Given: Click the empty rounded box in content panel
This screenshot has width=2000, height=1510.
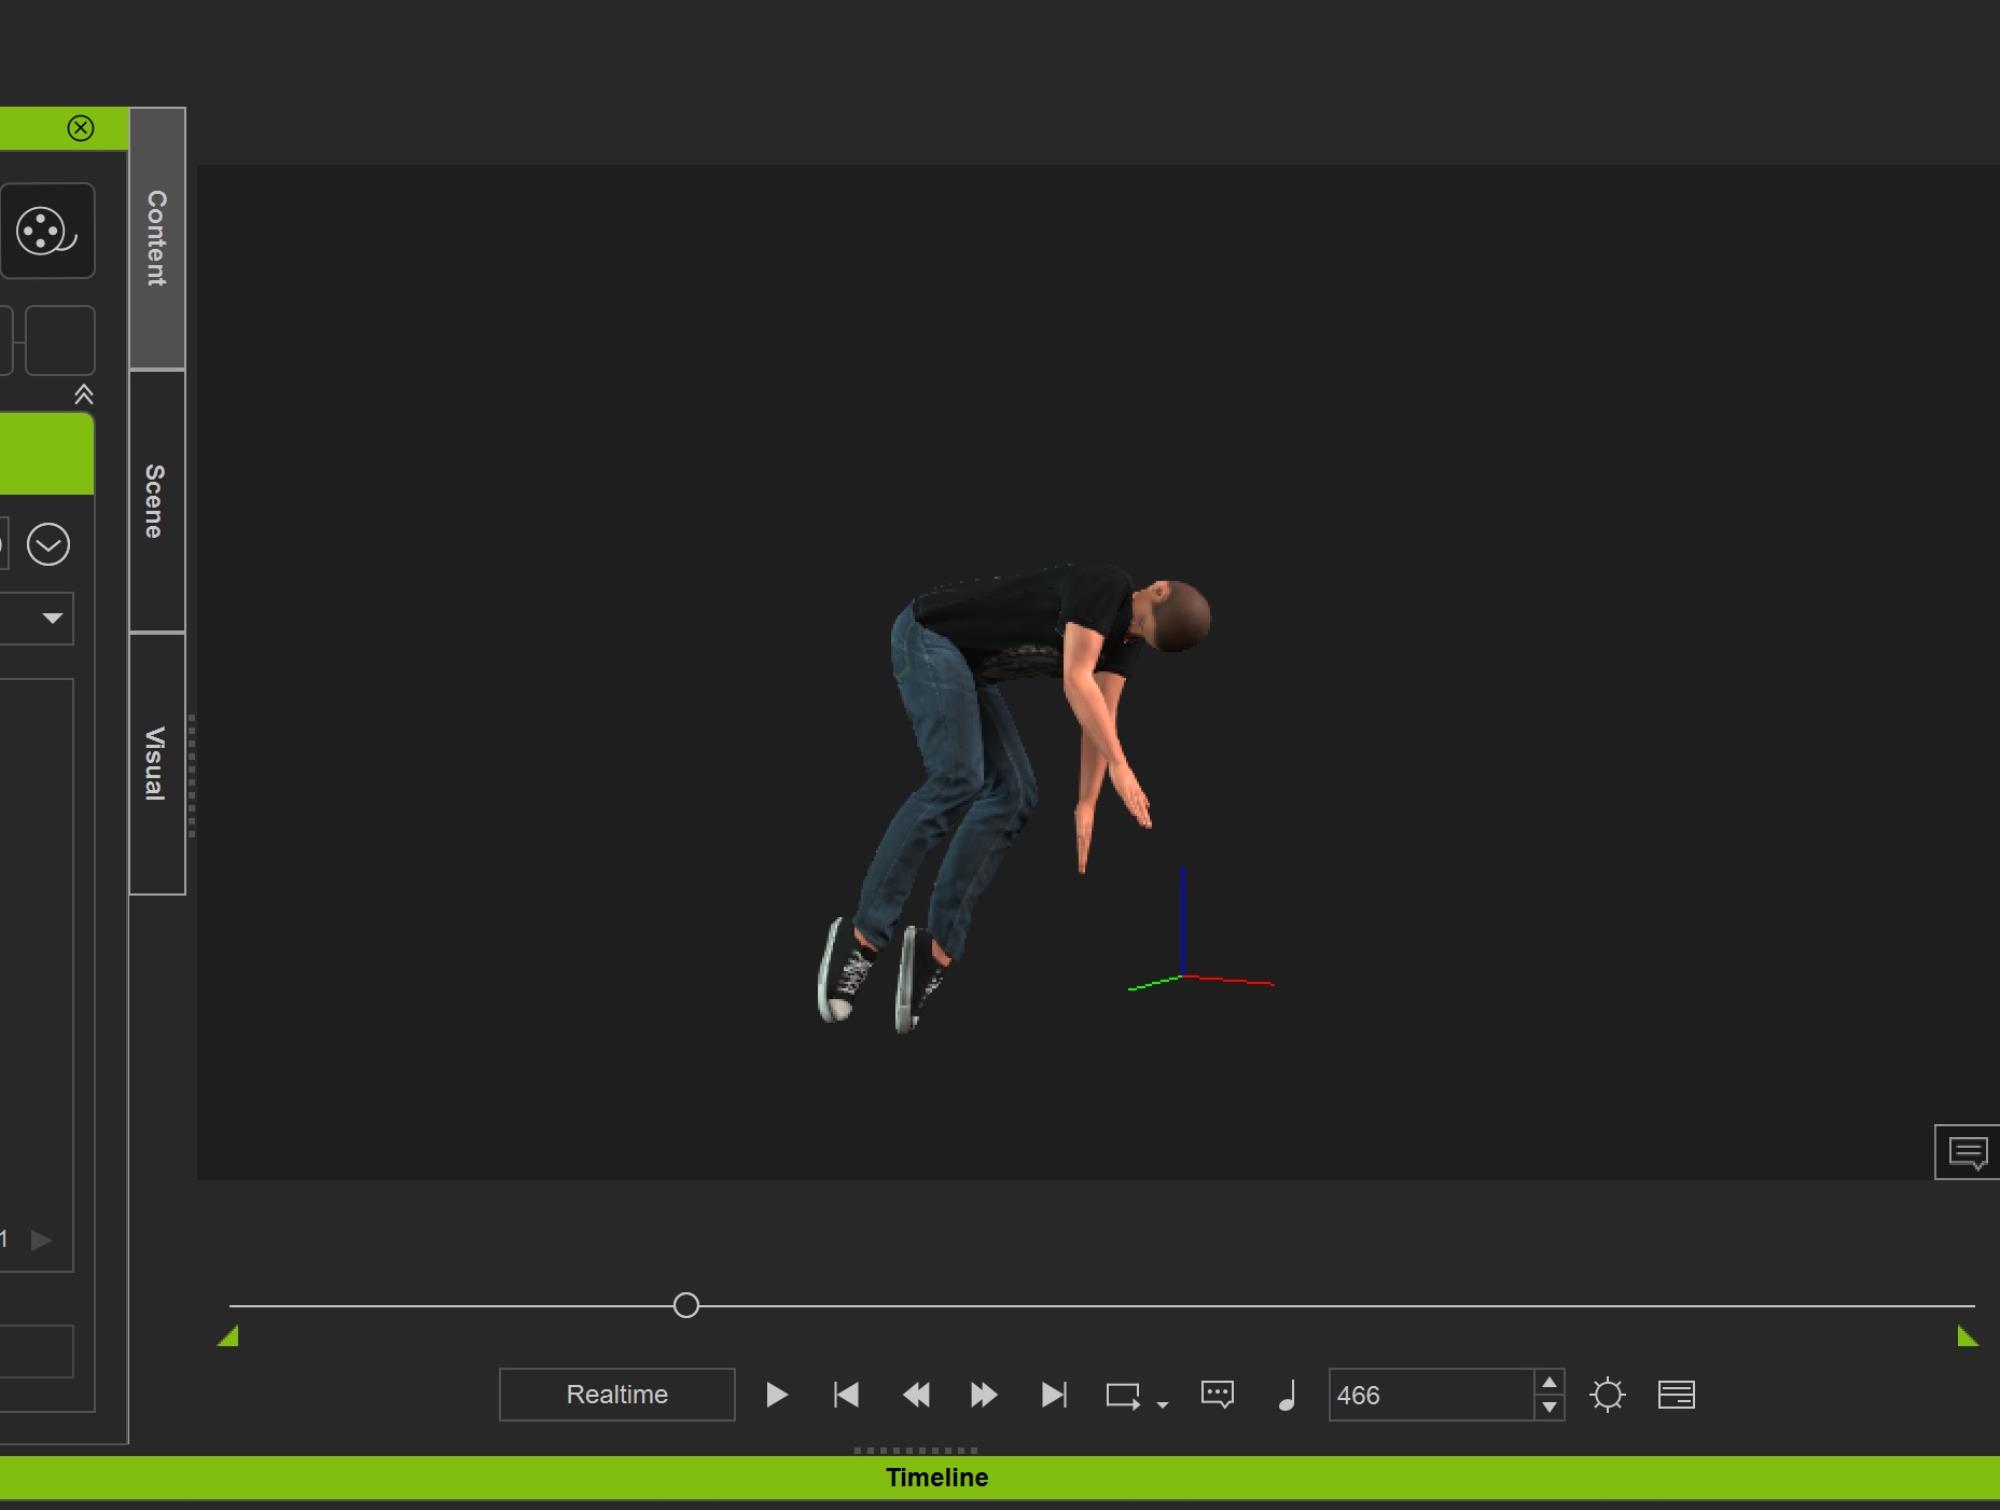Looking at the screenshot, I should click(60, 340).
